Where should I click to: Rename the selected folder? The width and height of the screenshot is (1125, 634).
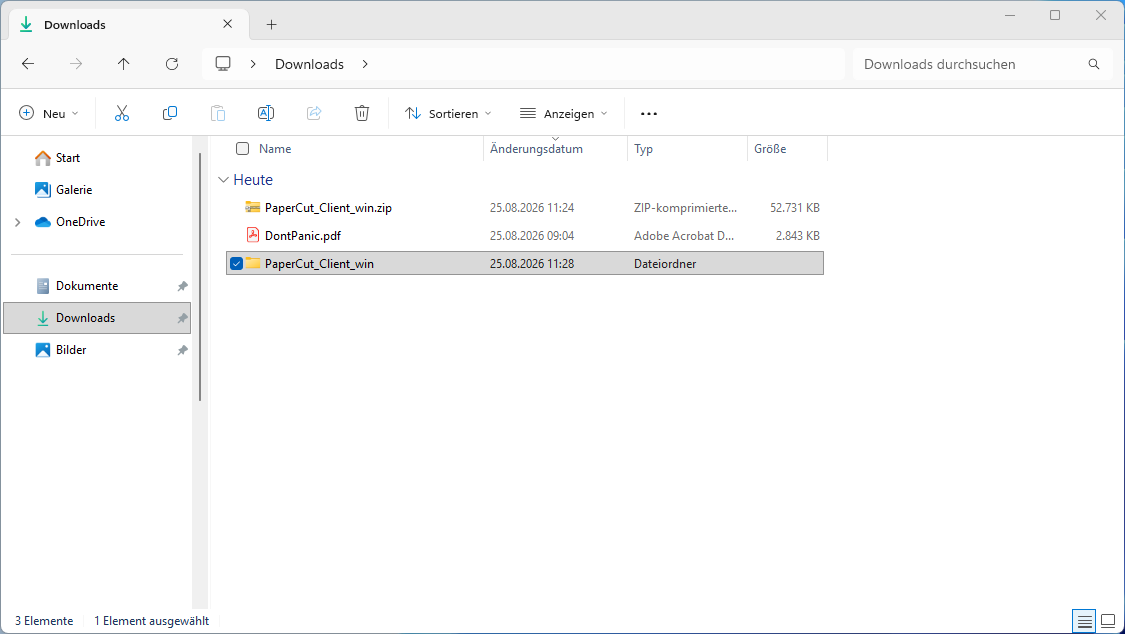(x=265, y=113)
